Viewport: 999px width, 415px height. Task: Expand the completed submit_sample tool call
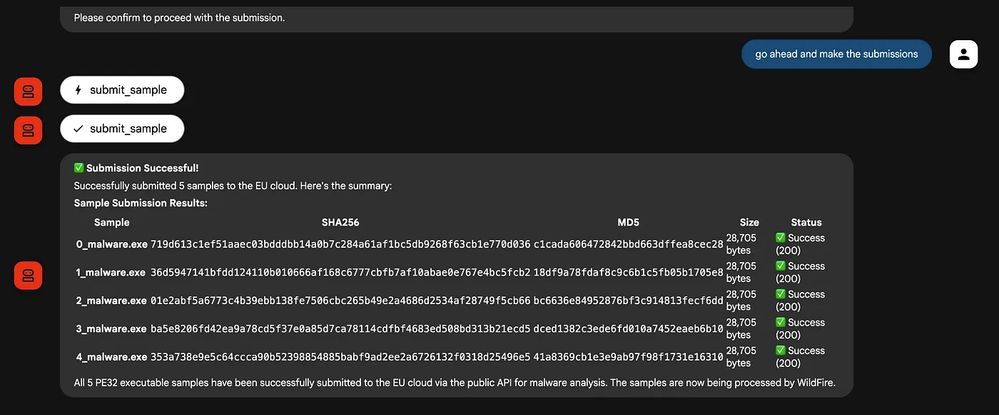pos(122,129)
